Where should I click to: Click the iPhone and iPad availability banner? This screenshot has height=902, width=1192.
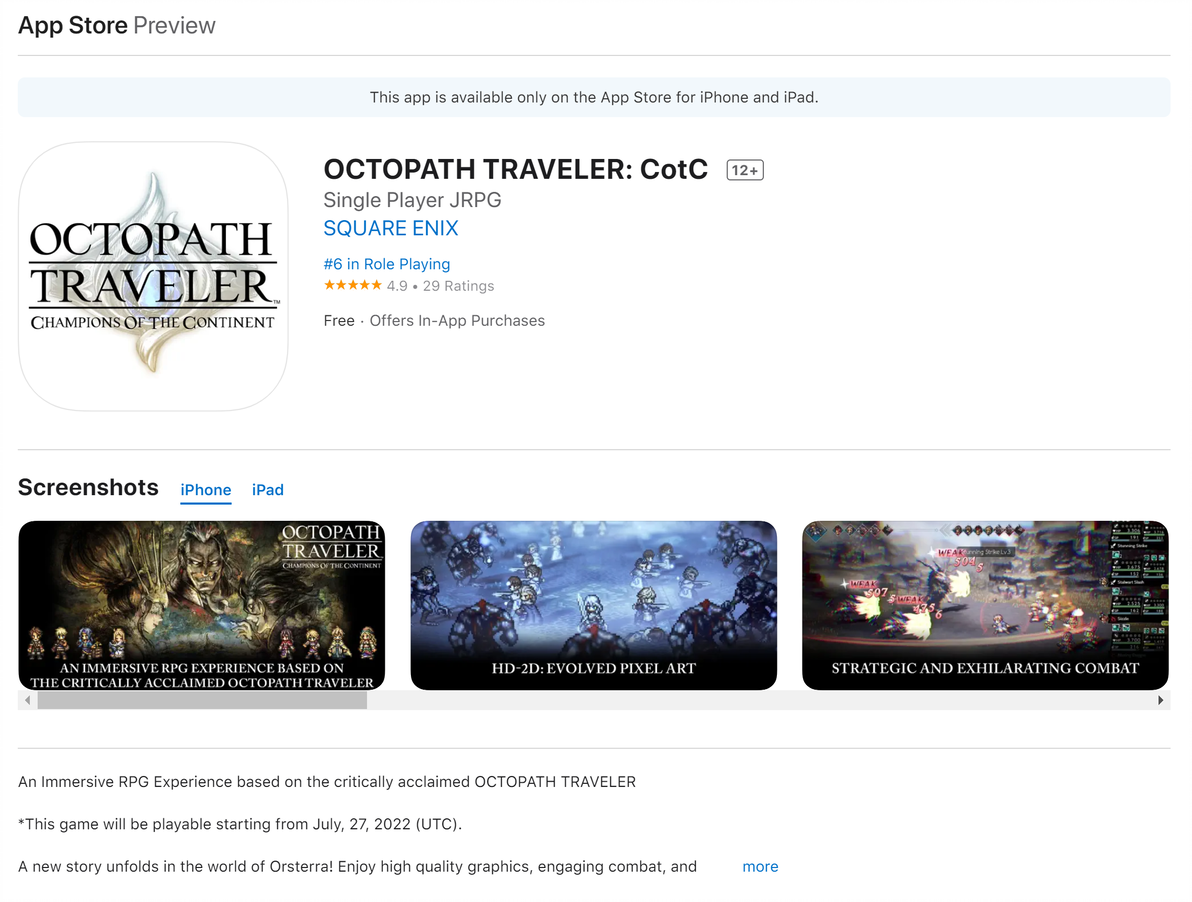click(x=594, y=97)
